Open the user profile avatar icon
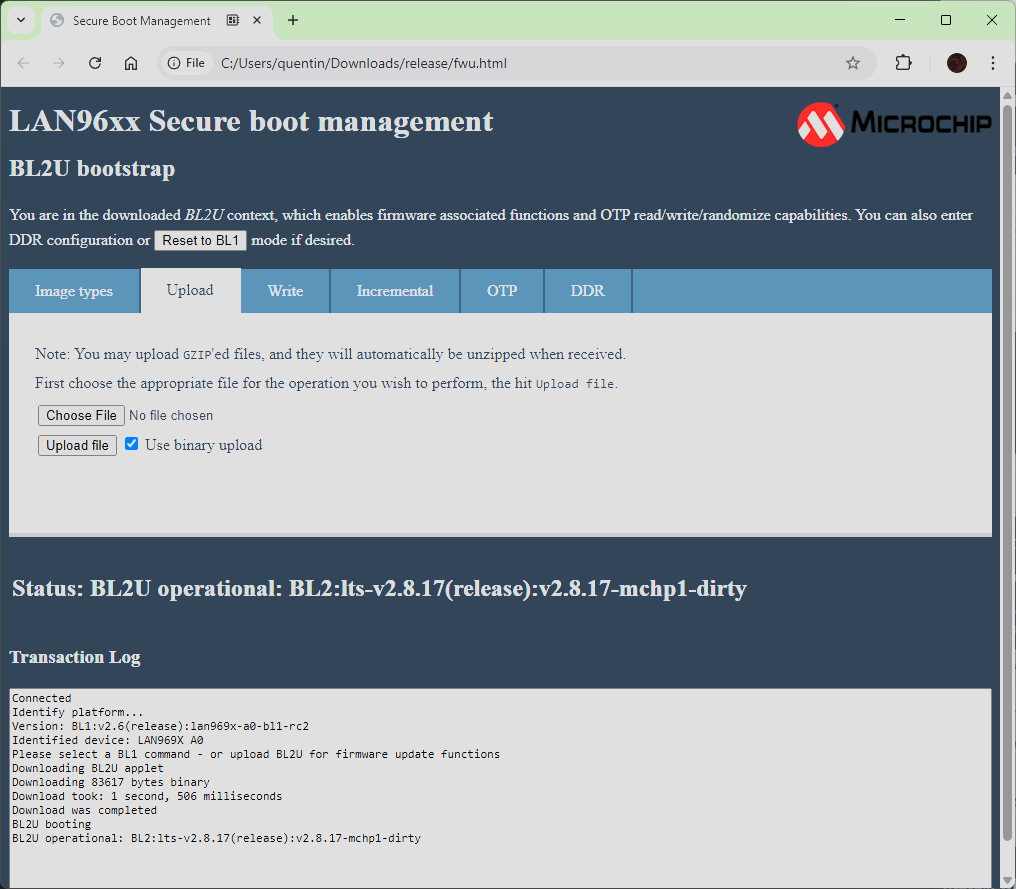This screenshot has height=889, width=1016. coord(957,63)
